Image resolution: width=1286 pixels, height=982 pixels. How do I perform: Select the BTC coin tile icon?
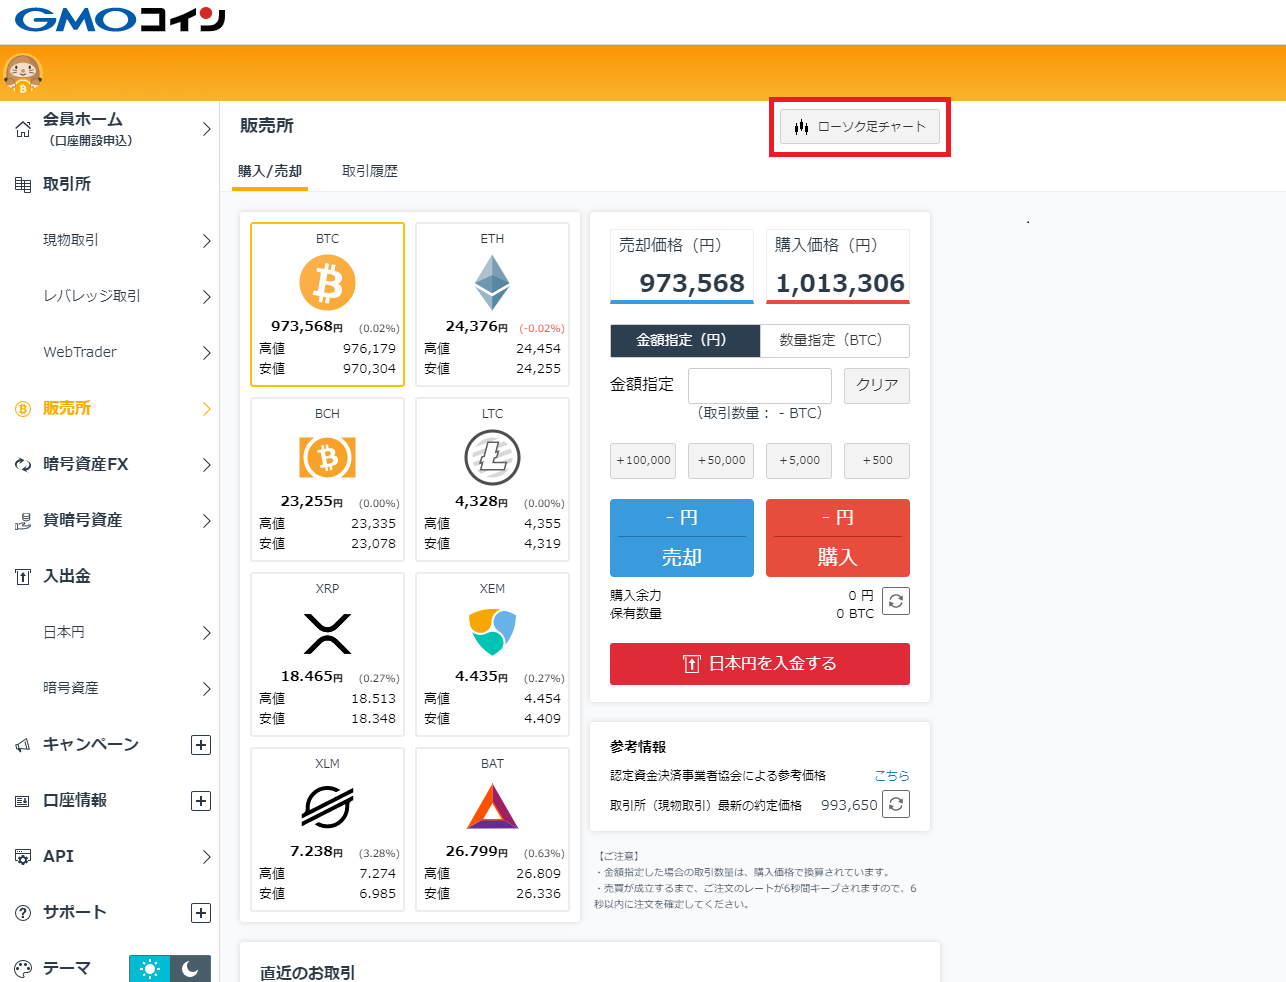[327, 283]
